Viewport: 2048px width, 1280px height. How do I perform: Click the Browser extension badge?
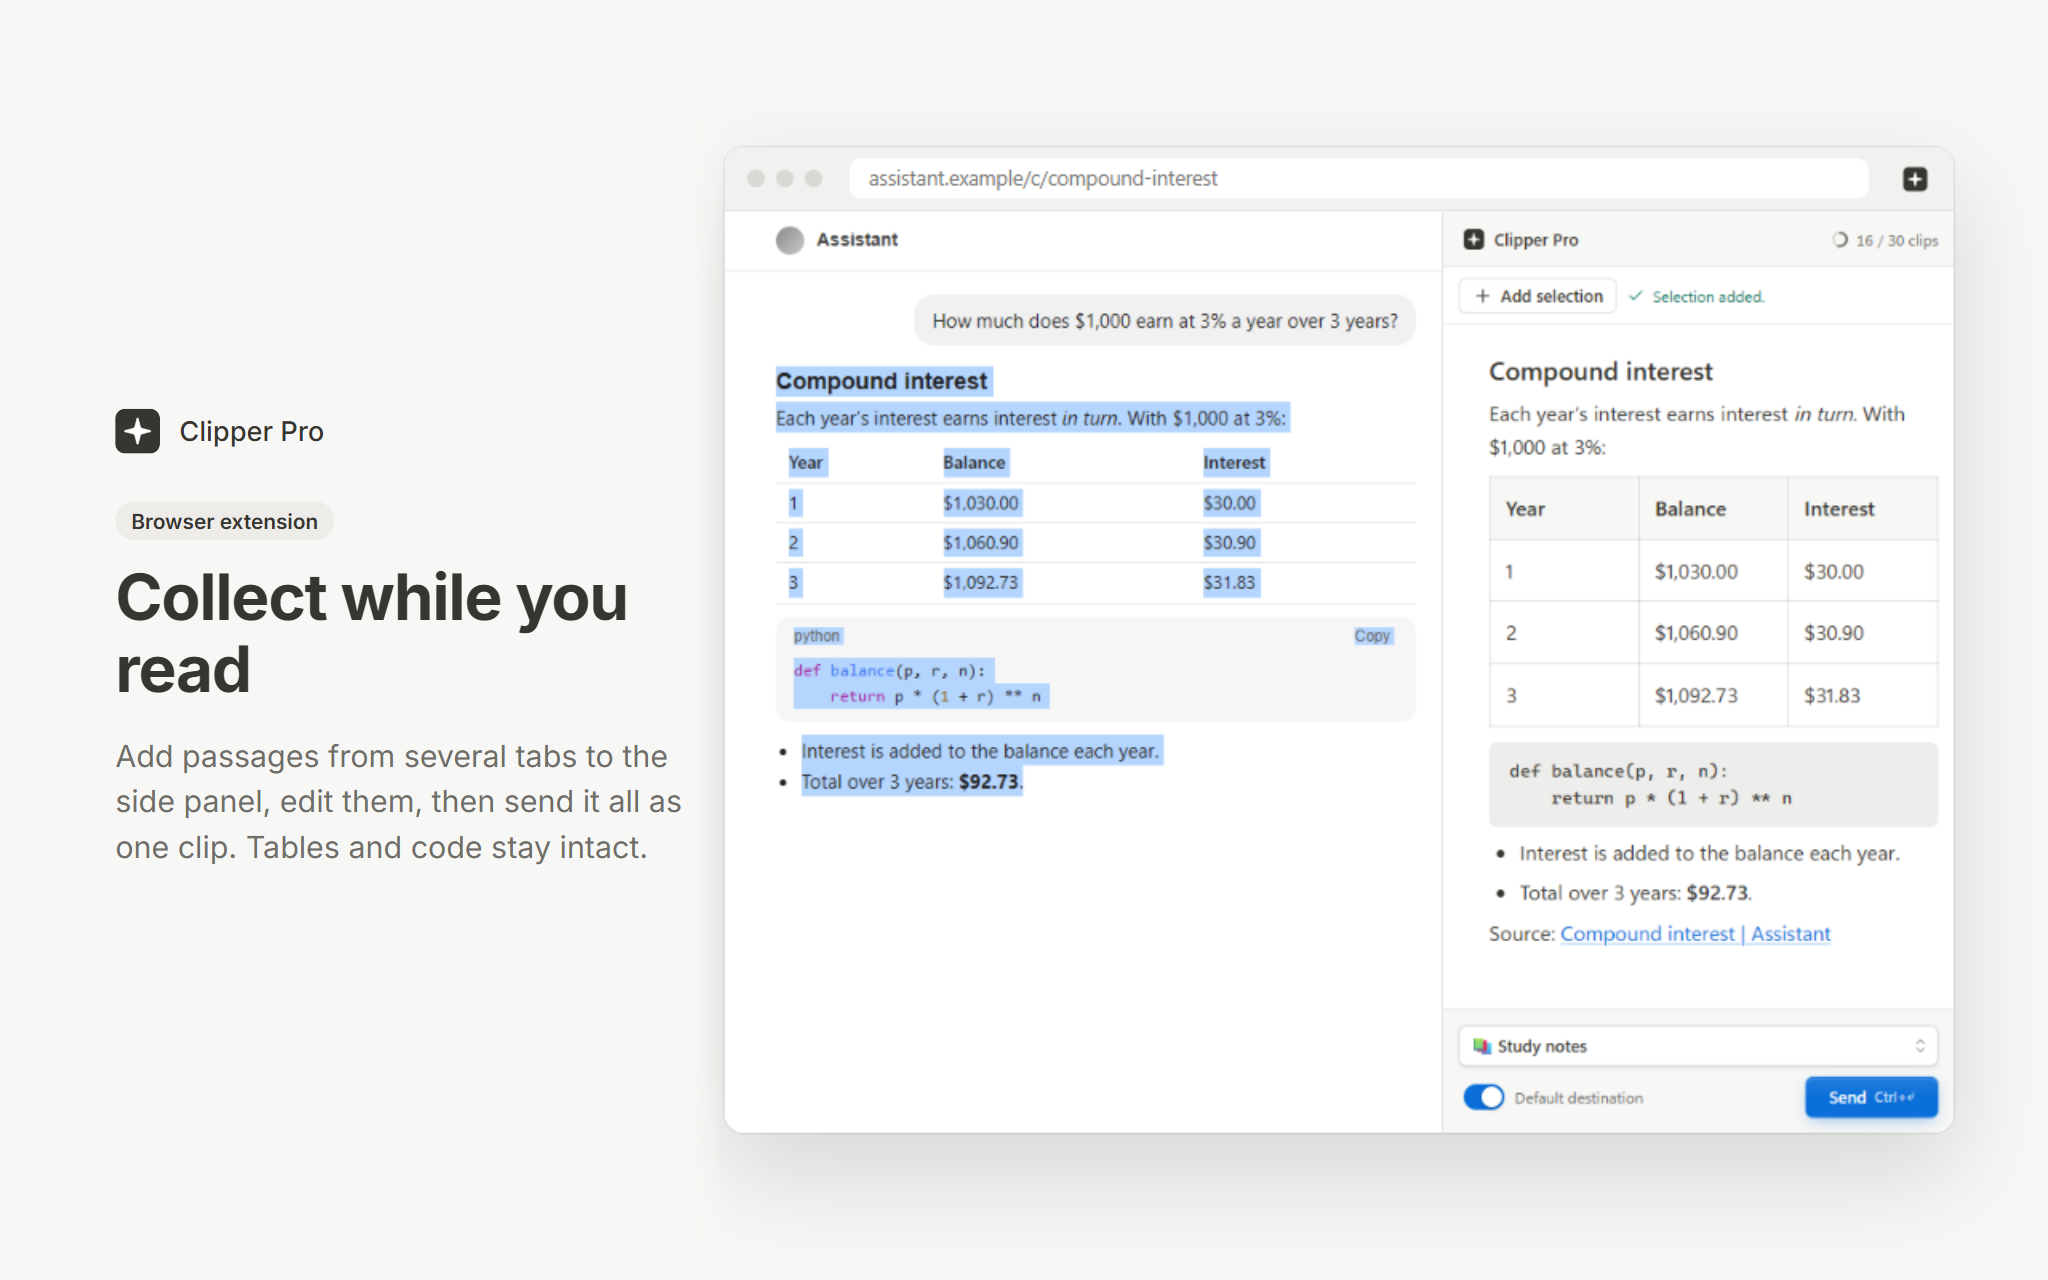225,522
